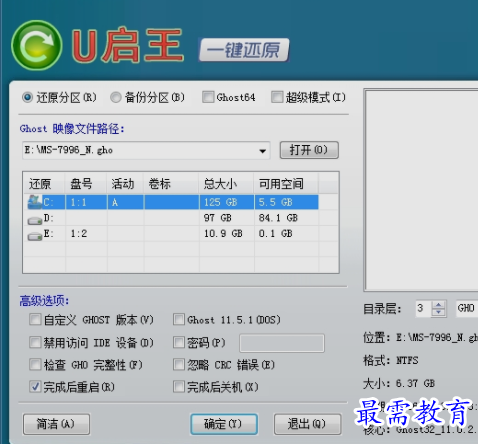Select the 10.9 GB size cell
Image resolution: width=478 pixels, height=444 pixels.
click(x=226, y=233)
